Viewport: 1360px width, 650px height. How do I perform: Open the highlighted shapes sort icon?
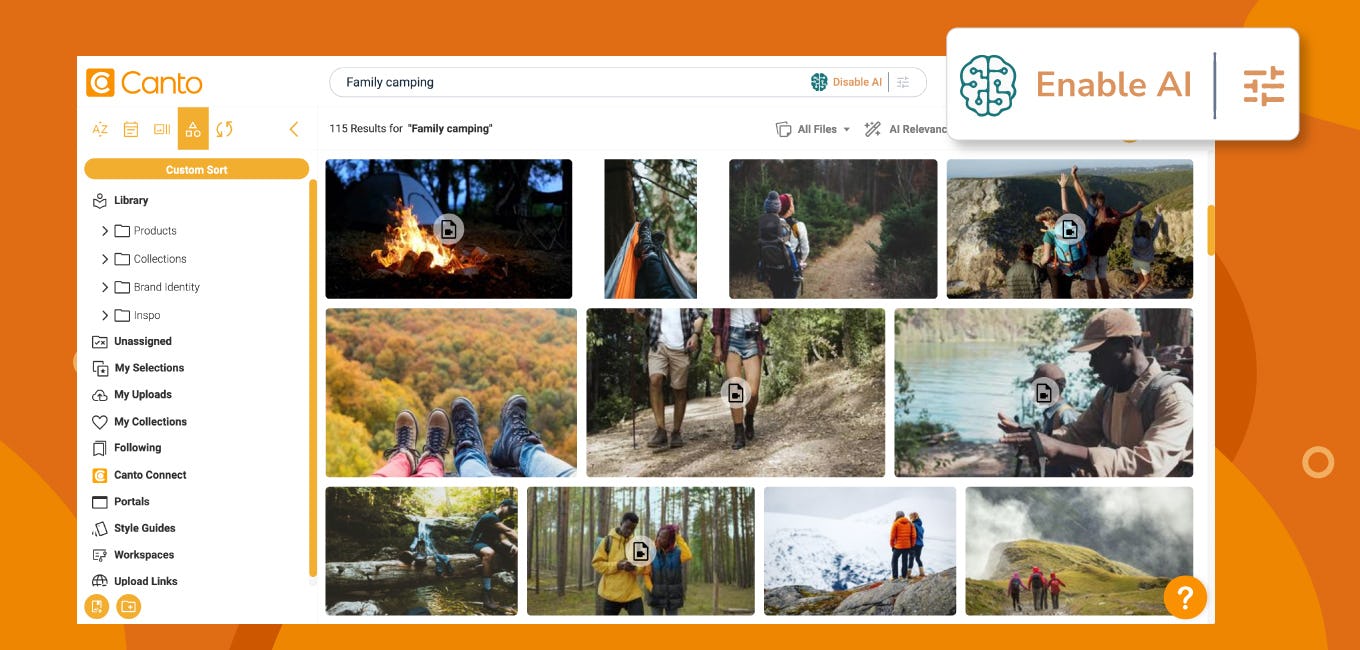[193, 129]
